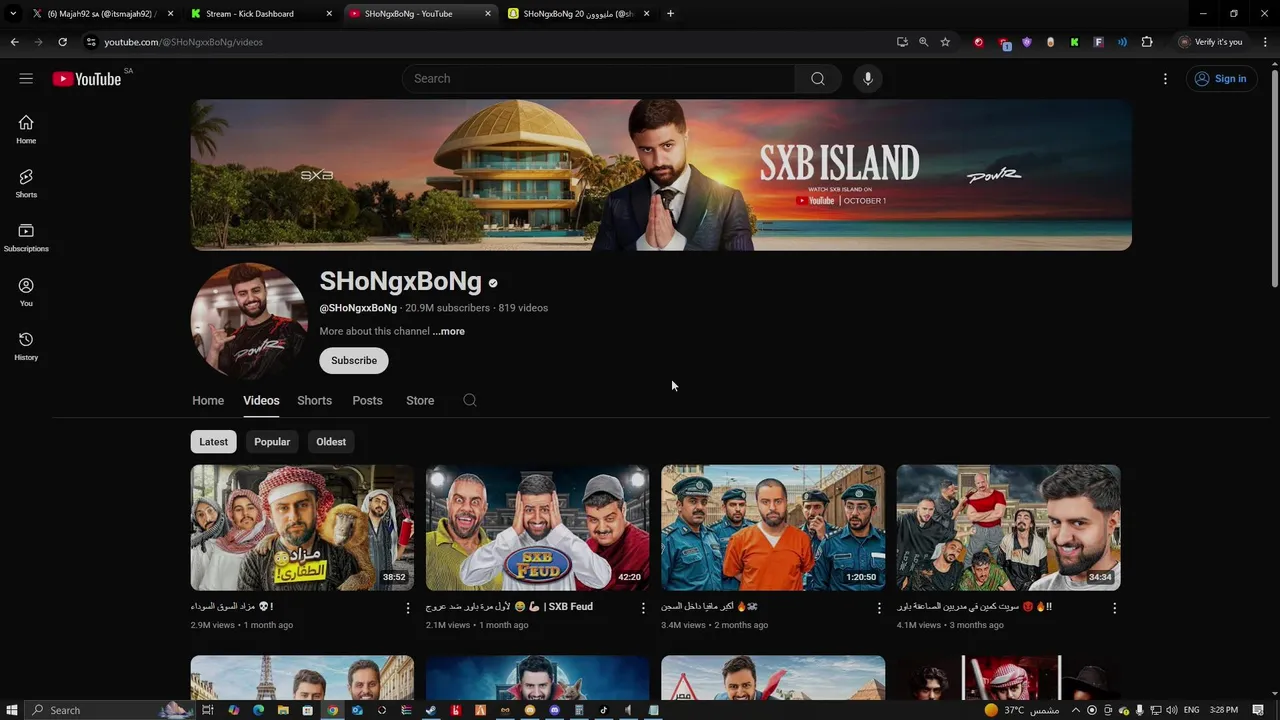Sort videos by Popular
The height and width of the screenshot is (720, 1280).
point(272,442)
